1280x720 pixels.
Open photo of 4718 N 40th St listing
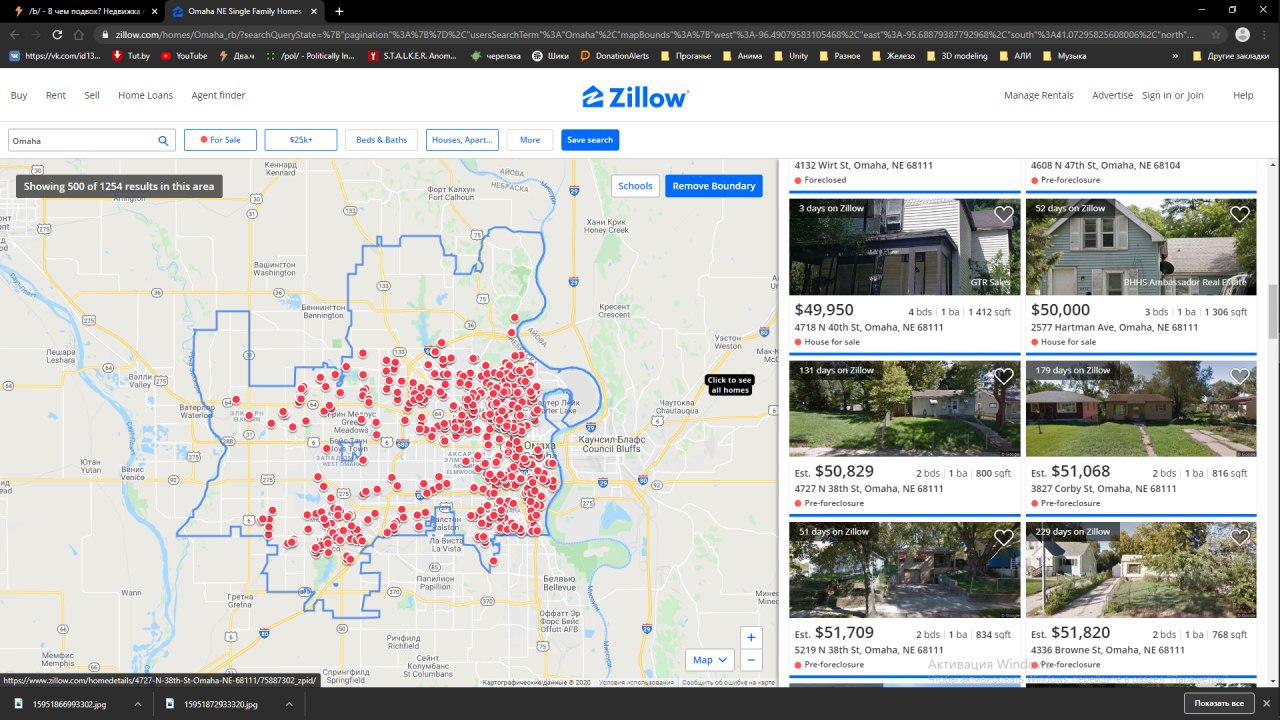[x=905, y=246]
